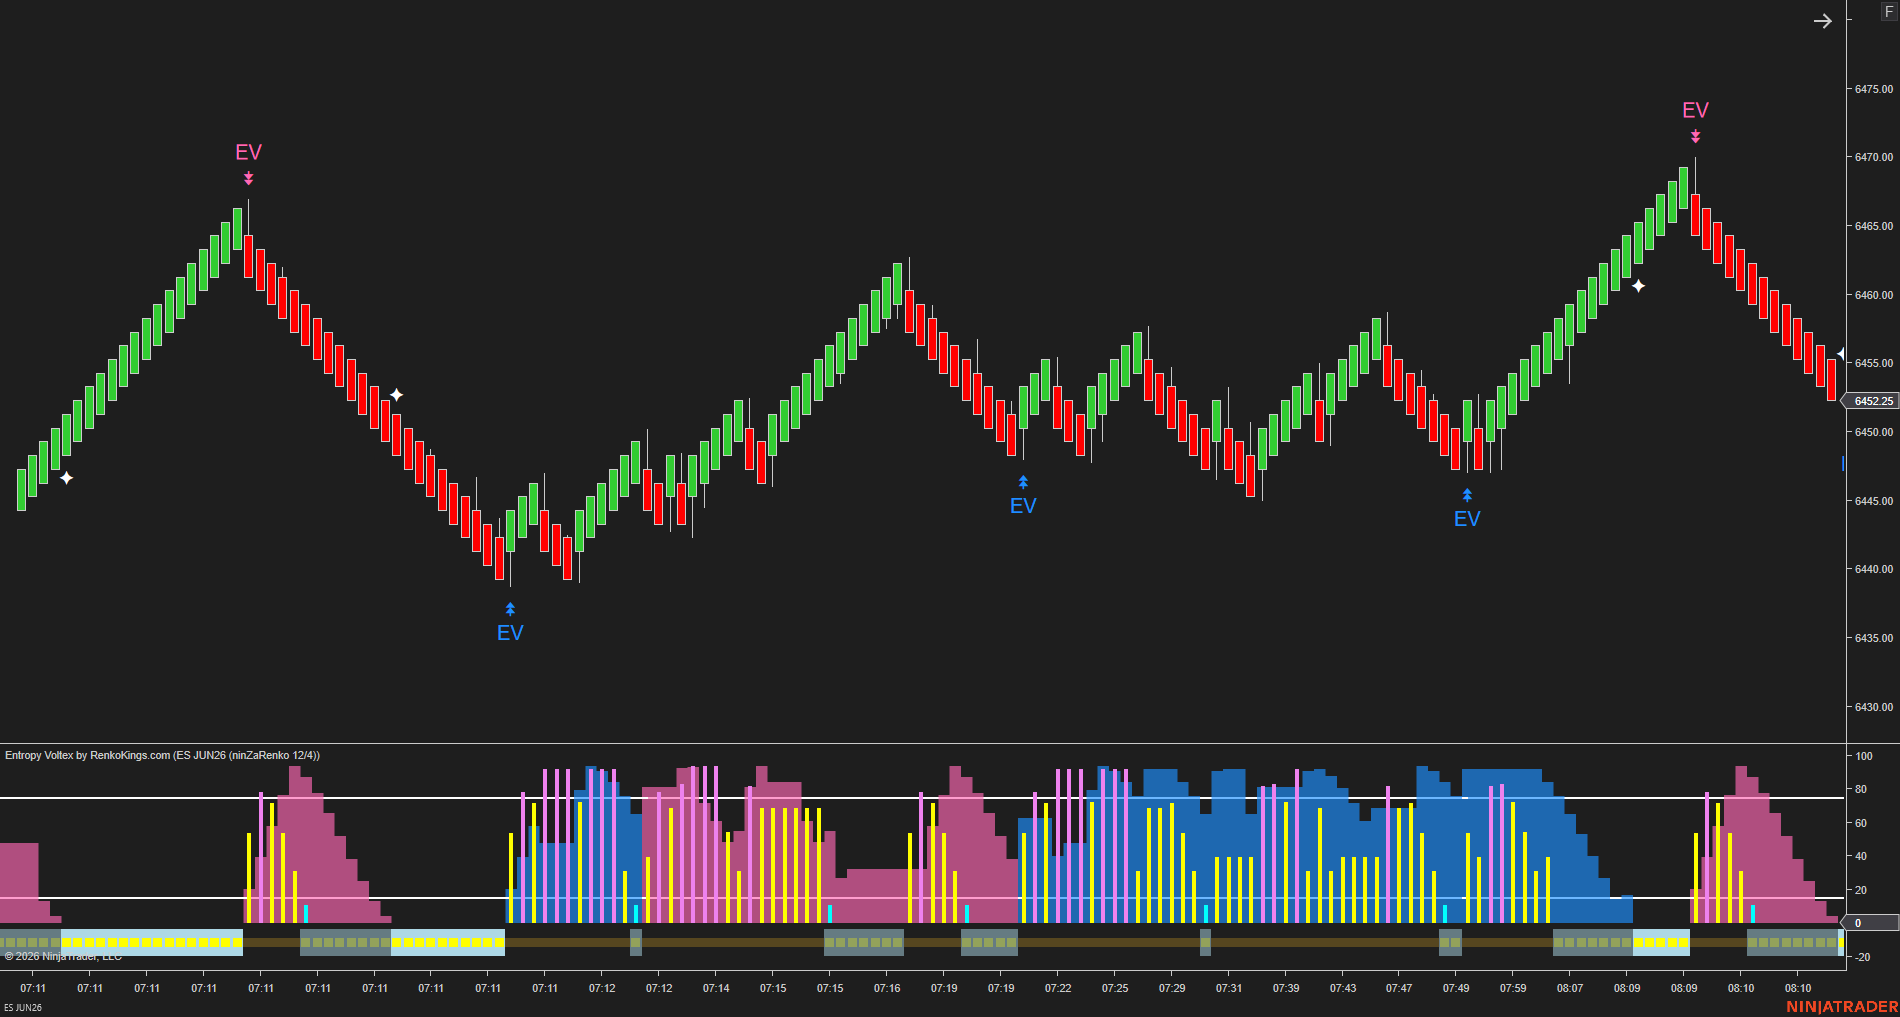
Task: Click the 100 label on indicator scale
Action: click(1863, 756)
